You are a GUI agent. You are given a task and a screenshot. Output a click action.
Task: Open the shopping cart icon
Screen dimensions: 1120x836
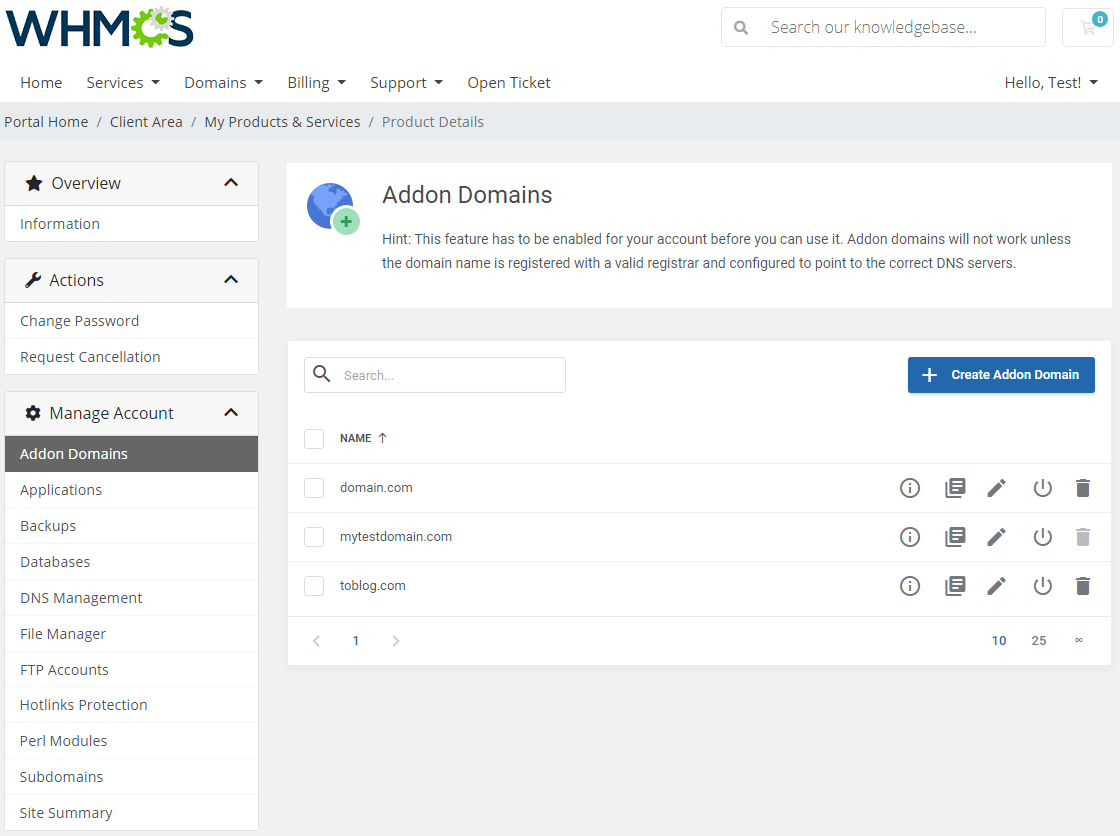(x=1088, y=27)
